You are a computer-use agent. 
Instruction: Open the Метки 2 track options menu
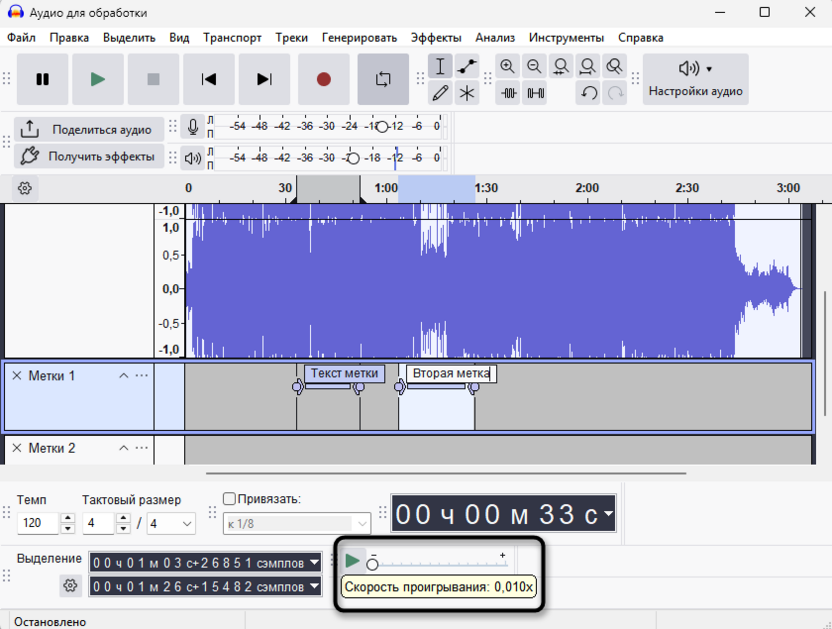coord(142,447)
